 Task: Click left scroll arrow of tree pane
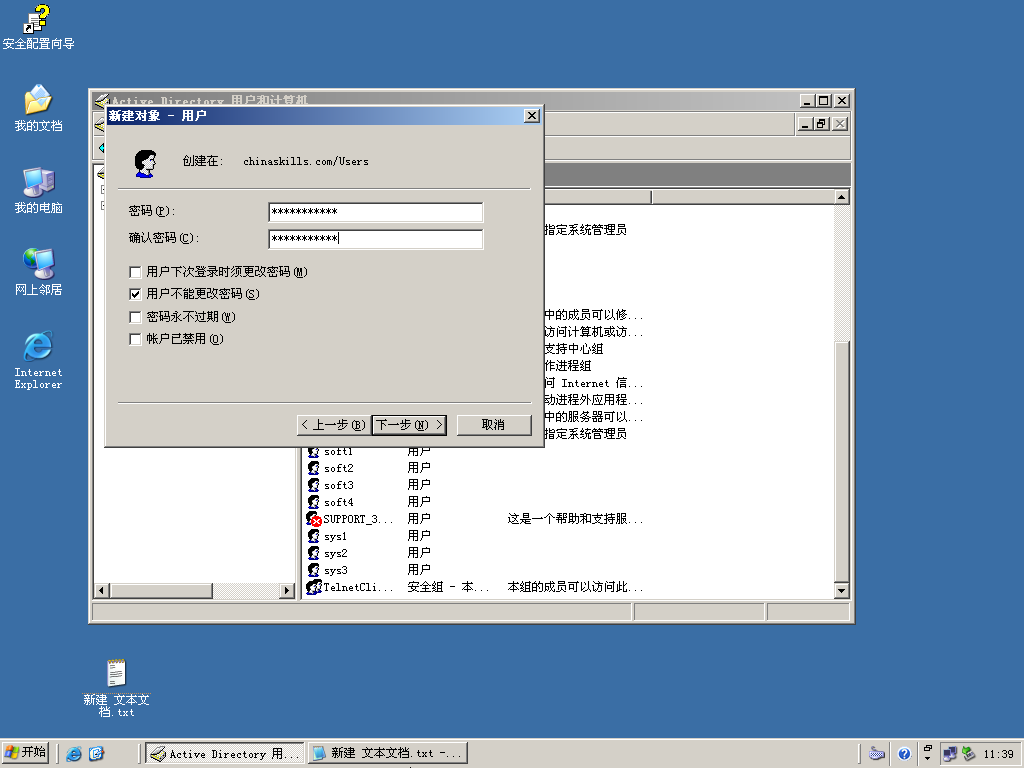101,590
